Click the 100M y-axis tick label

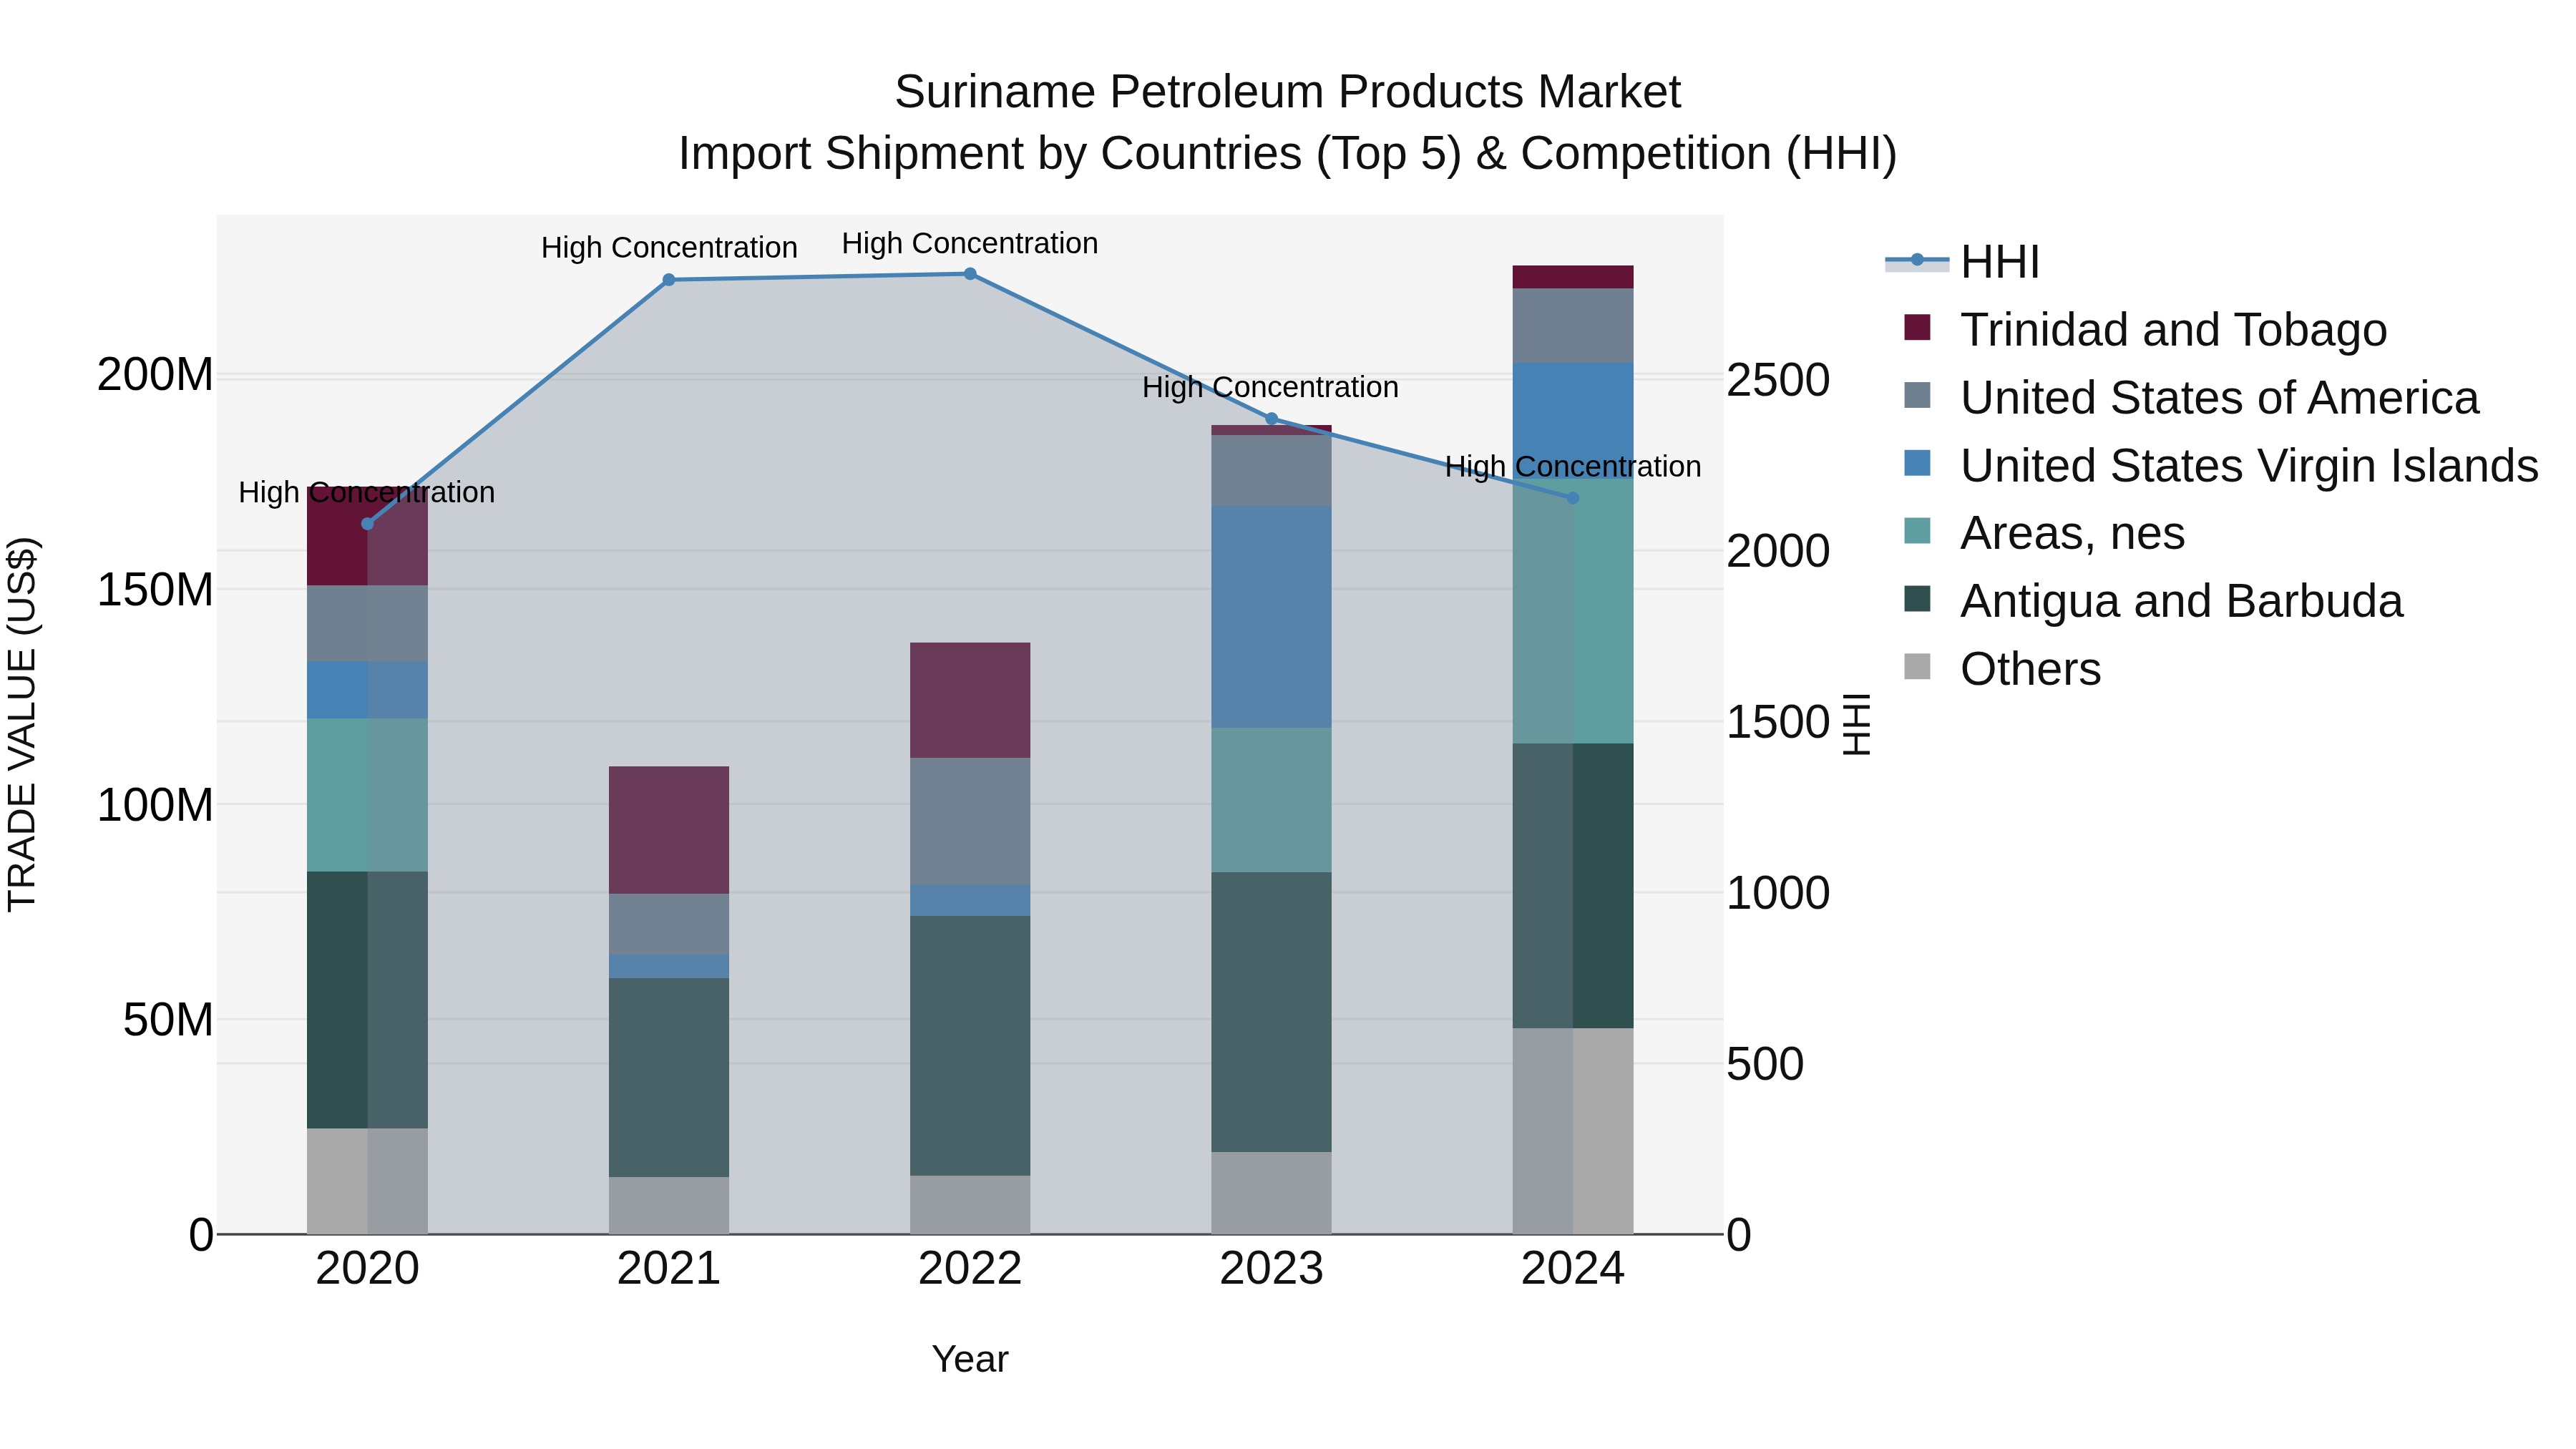click(x=155, y=805)
